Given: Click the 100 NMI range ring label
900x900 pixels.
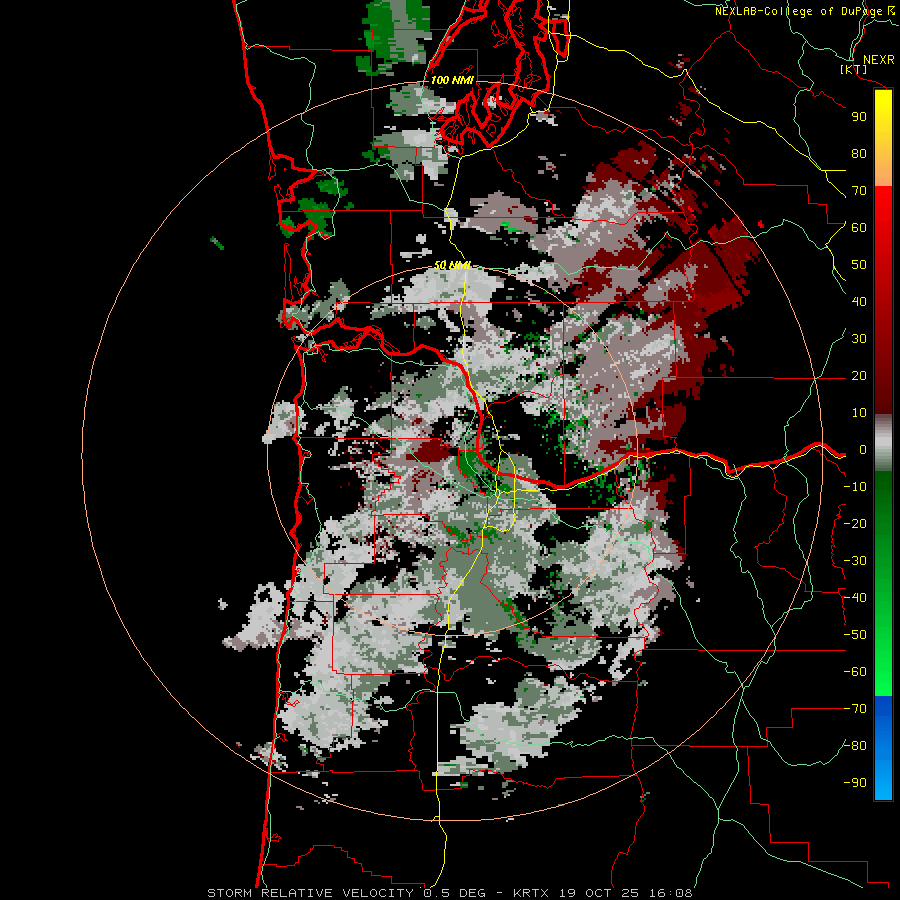Looking at the screenshot, I should pos(452,80).
